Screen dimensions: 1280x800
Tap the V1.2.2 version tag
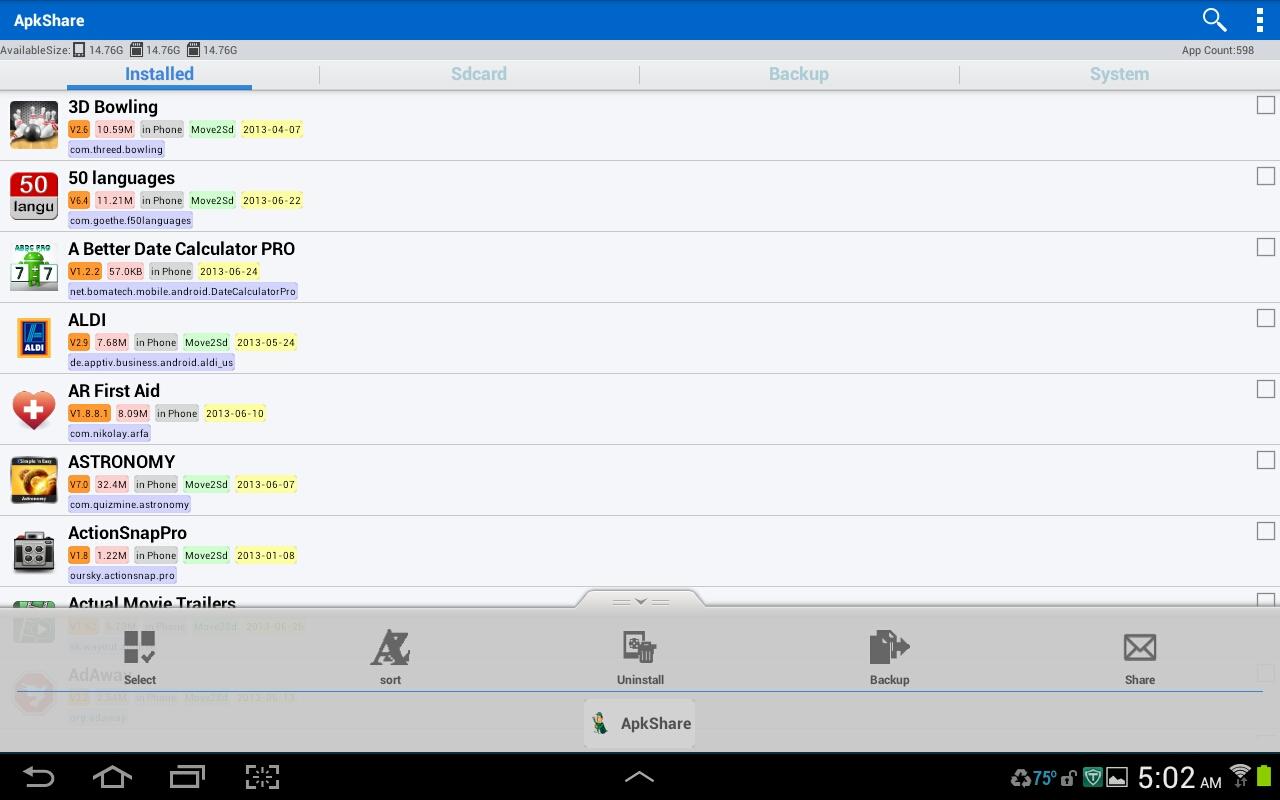[85, 271]
